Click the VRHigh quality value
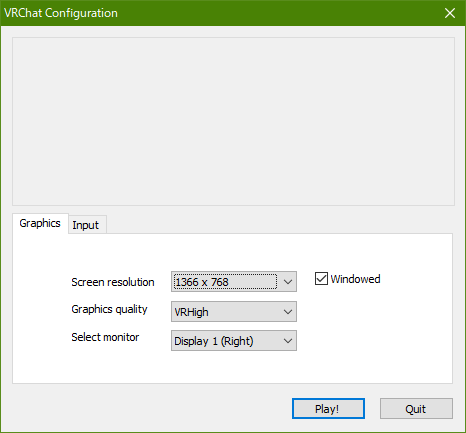Viewport: 466px width, 433px height. click(x=191, y=312)
